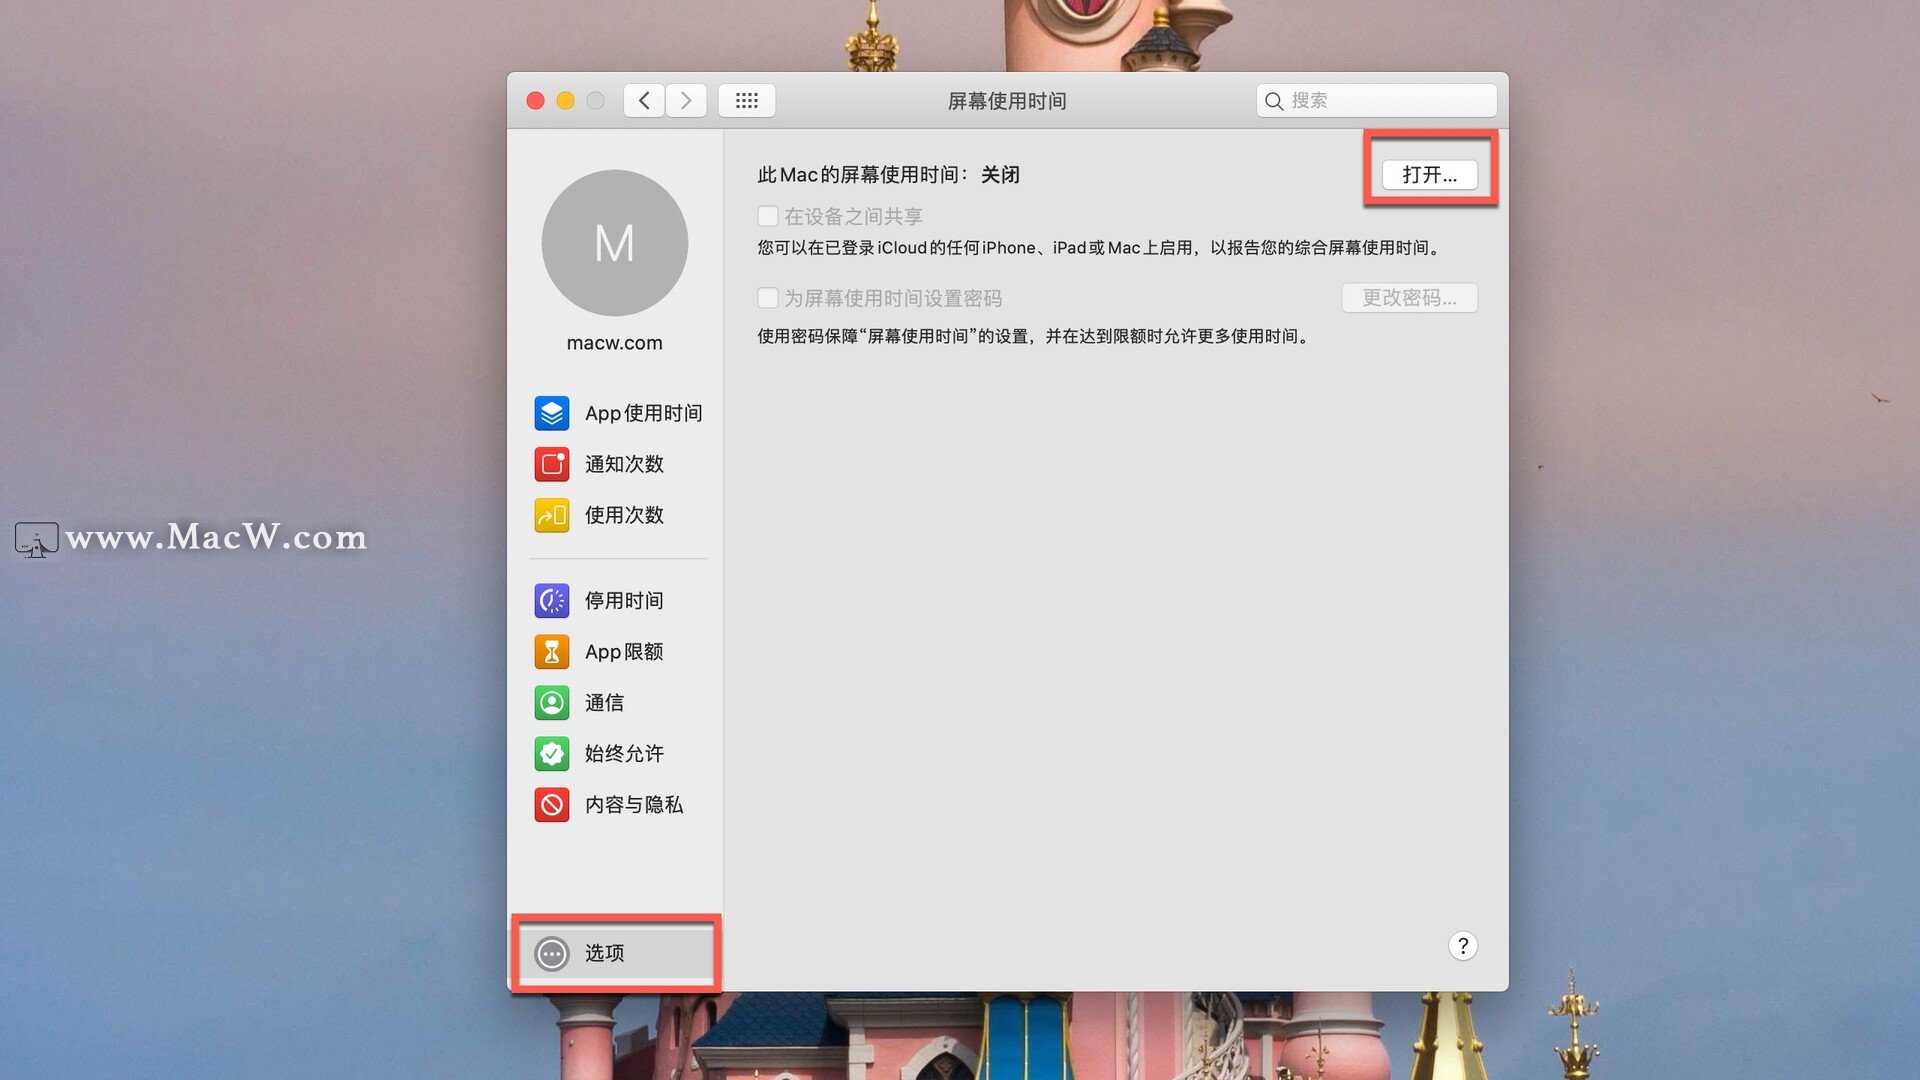The height and width of the screenshot is (1080, 1920).
Task: Click the yellow minimize window button
Action: [x=565, y=100]
